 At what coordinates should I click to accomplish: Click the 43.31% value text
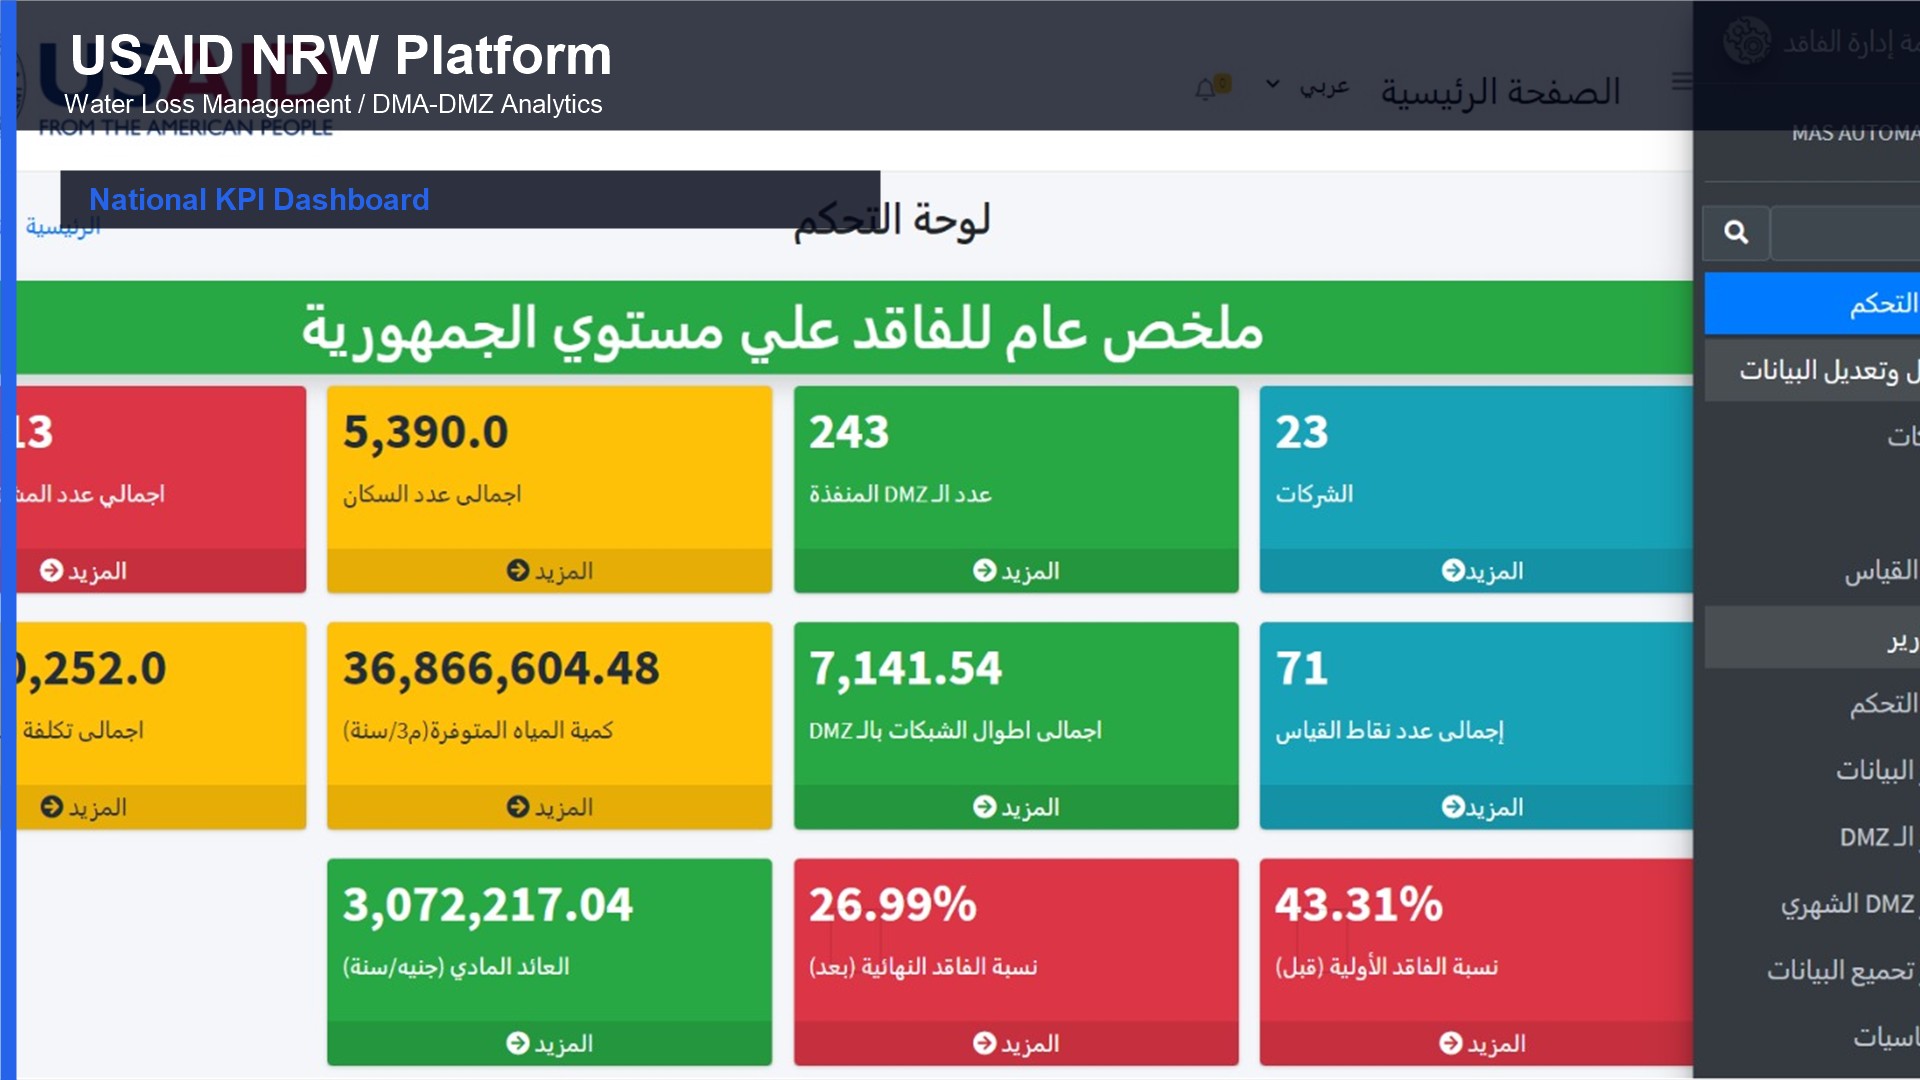click(1359, 905)
